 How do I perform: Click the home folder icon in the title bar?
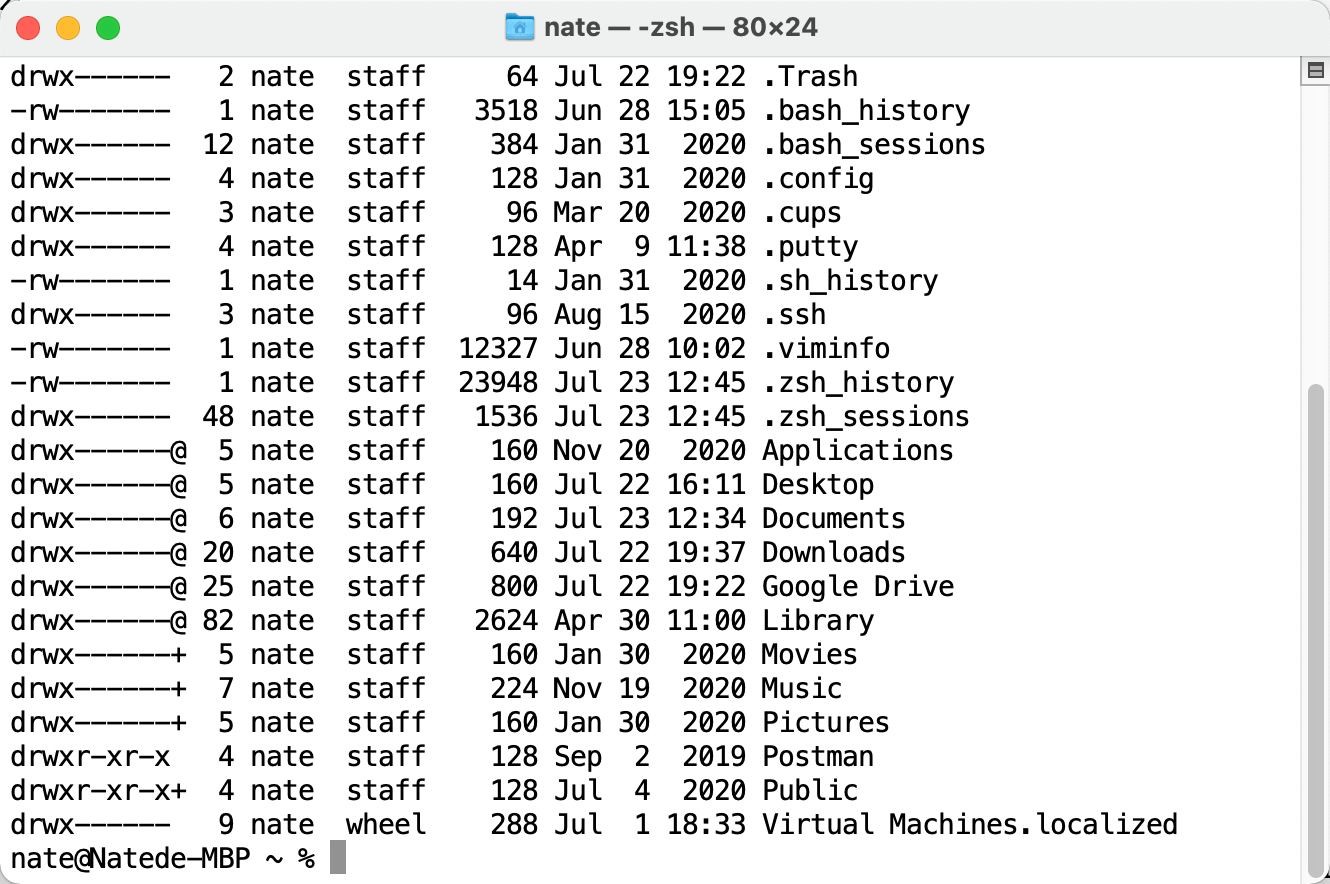pos(520,26)
